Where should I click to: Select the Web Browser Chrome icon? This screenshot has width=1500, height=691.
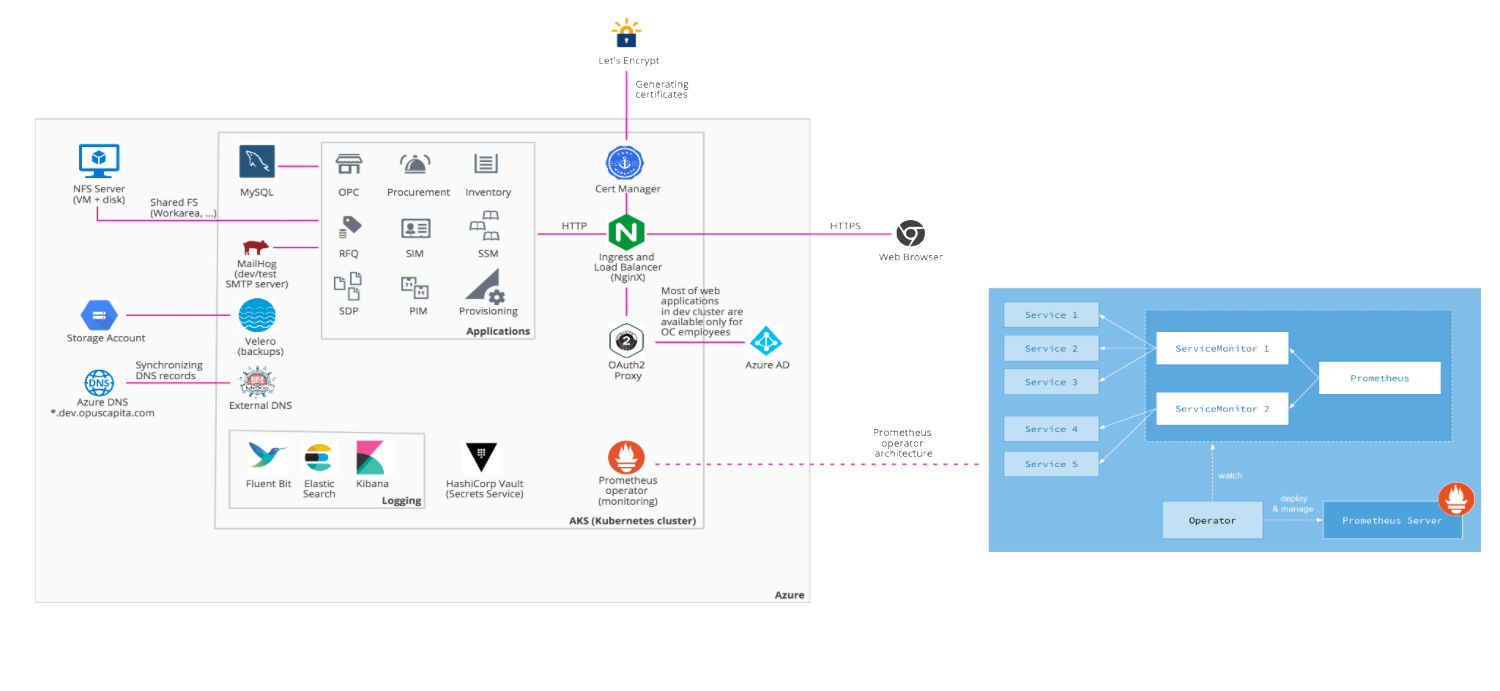[x=910, y=234]
